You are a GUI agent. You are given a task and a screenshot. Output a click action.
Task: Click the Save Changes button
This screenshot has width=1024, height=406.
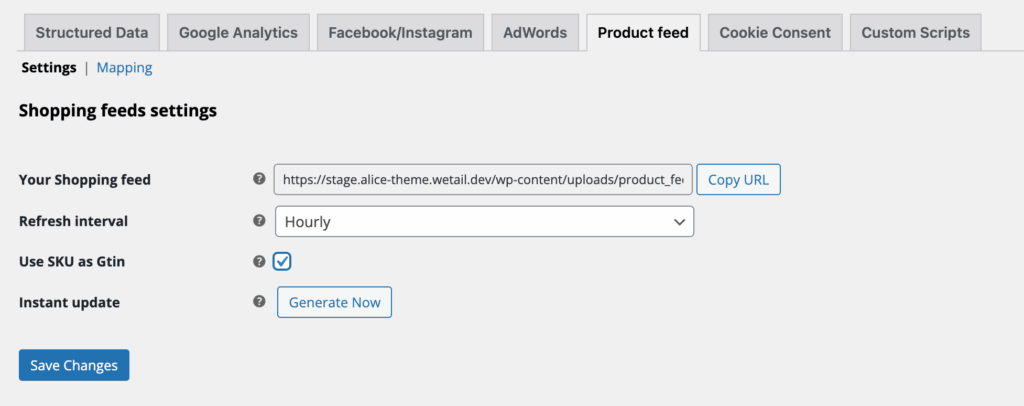click(74, 365)
